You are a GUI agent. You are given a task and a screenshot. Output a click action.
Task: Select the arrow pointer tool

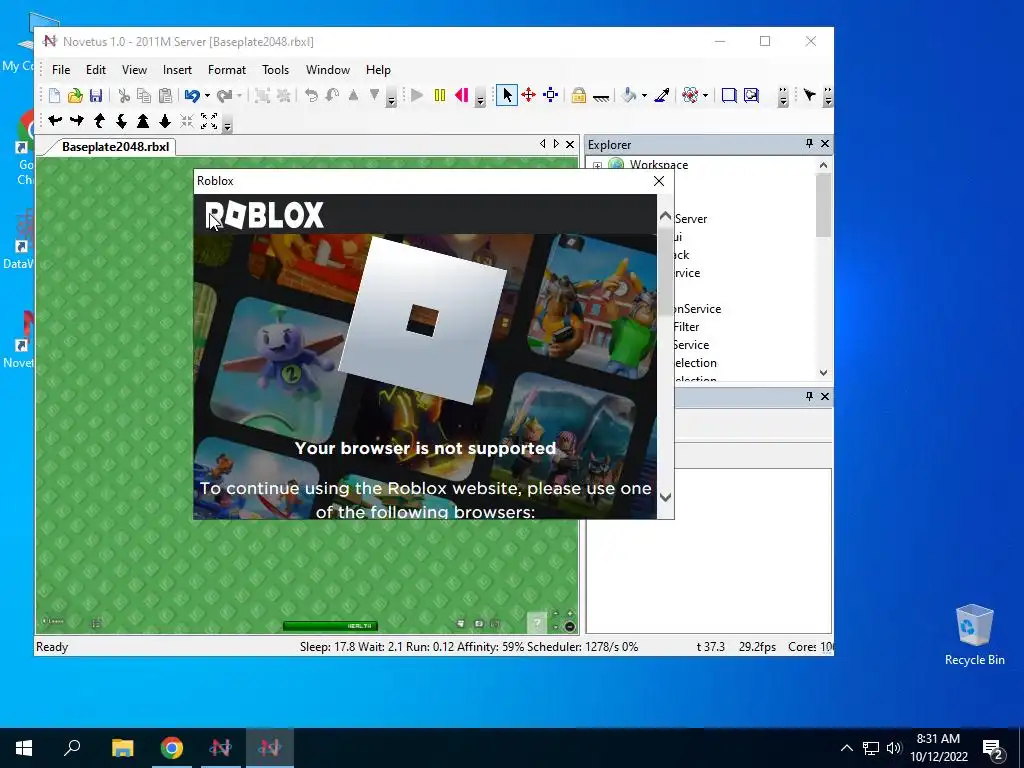(x=507, y=95)
